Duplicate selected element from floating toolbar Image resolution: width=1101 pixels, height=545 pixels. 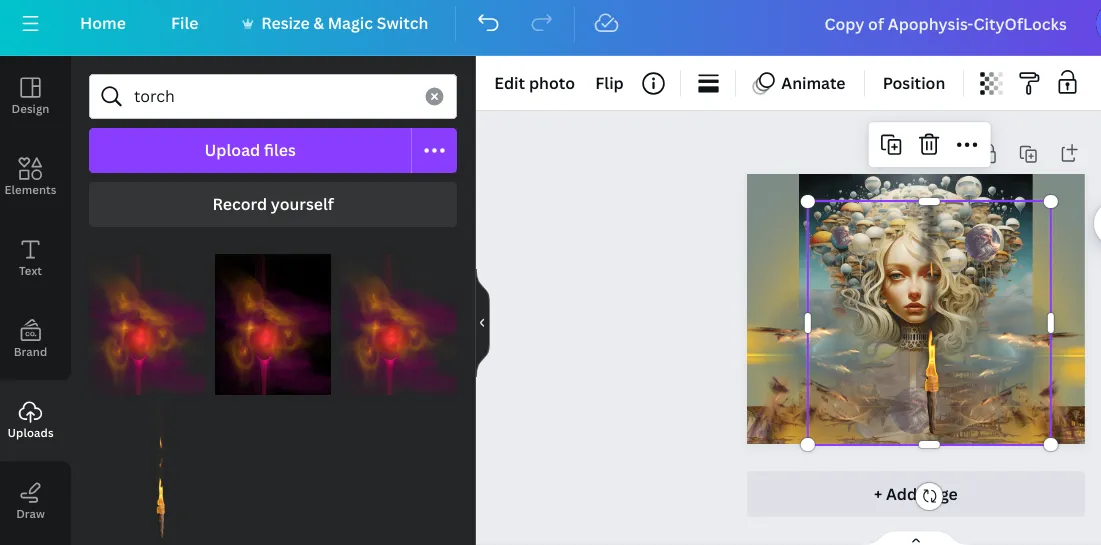[x=891, y=145]
